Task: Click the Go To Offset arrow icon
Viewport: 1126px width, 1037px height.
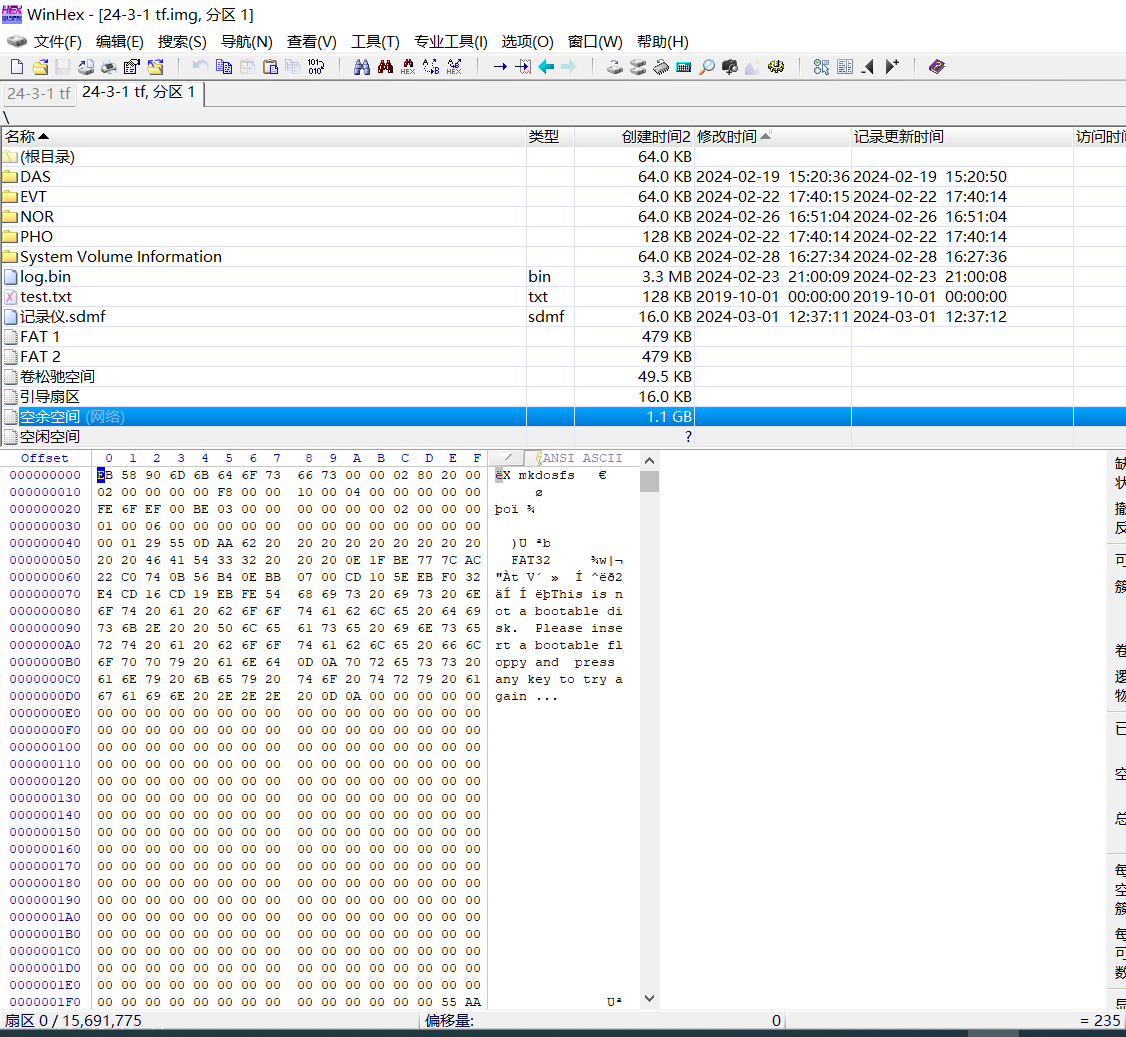Action: pyautogui.click(x=500, y=67)
